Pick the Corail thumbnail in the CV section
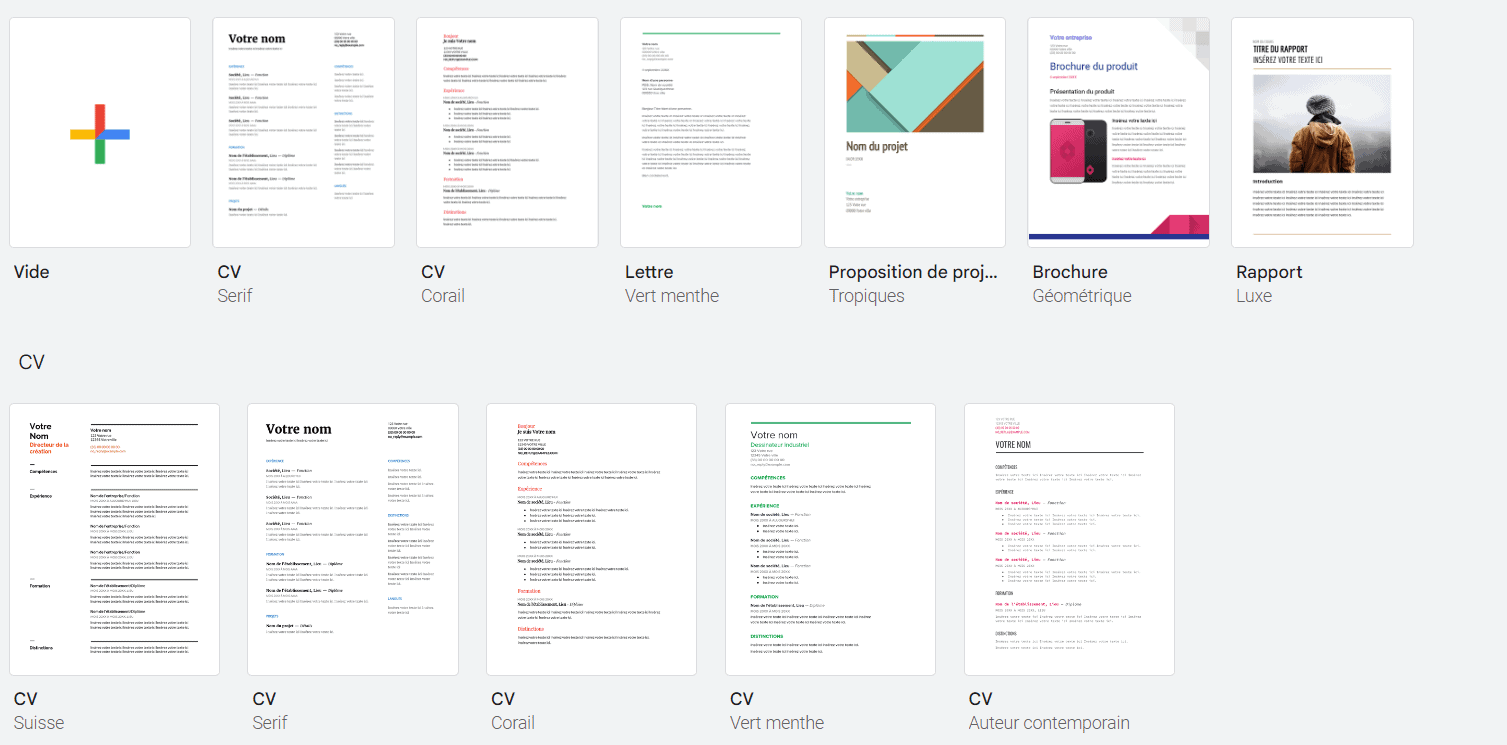Viewport: 1507px width, 745px height. [x=591, y=539]
